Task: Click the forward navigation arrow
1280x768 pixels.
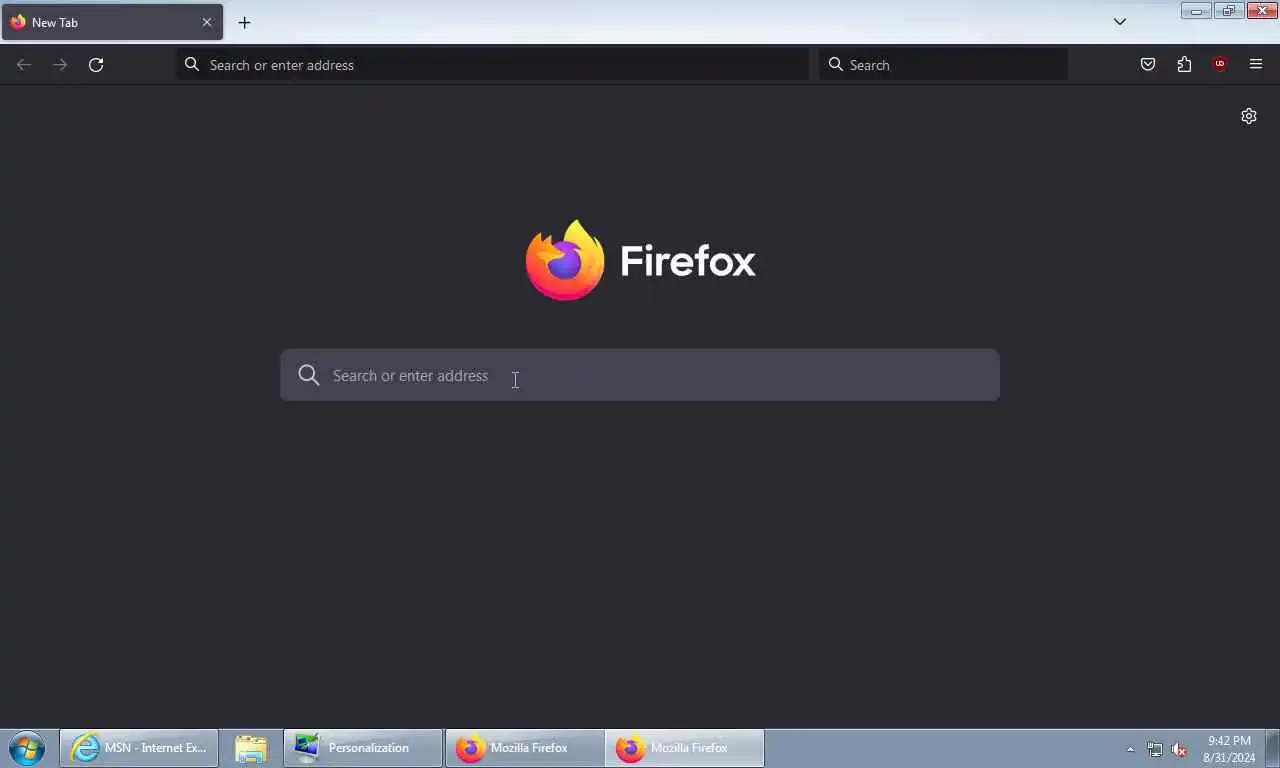Action: point(60,65)
